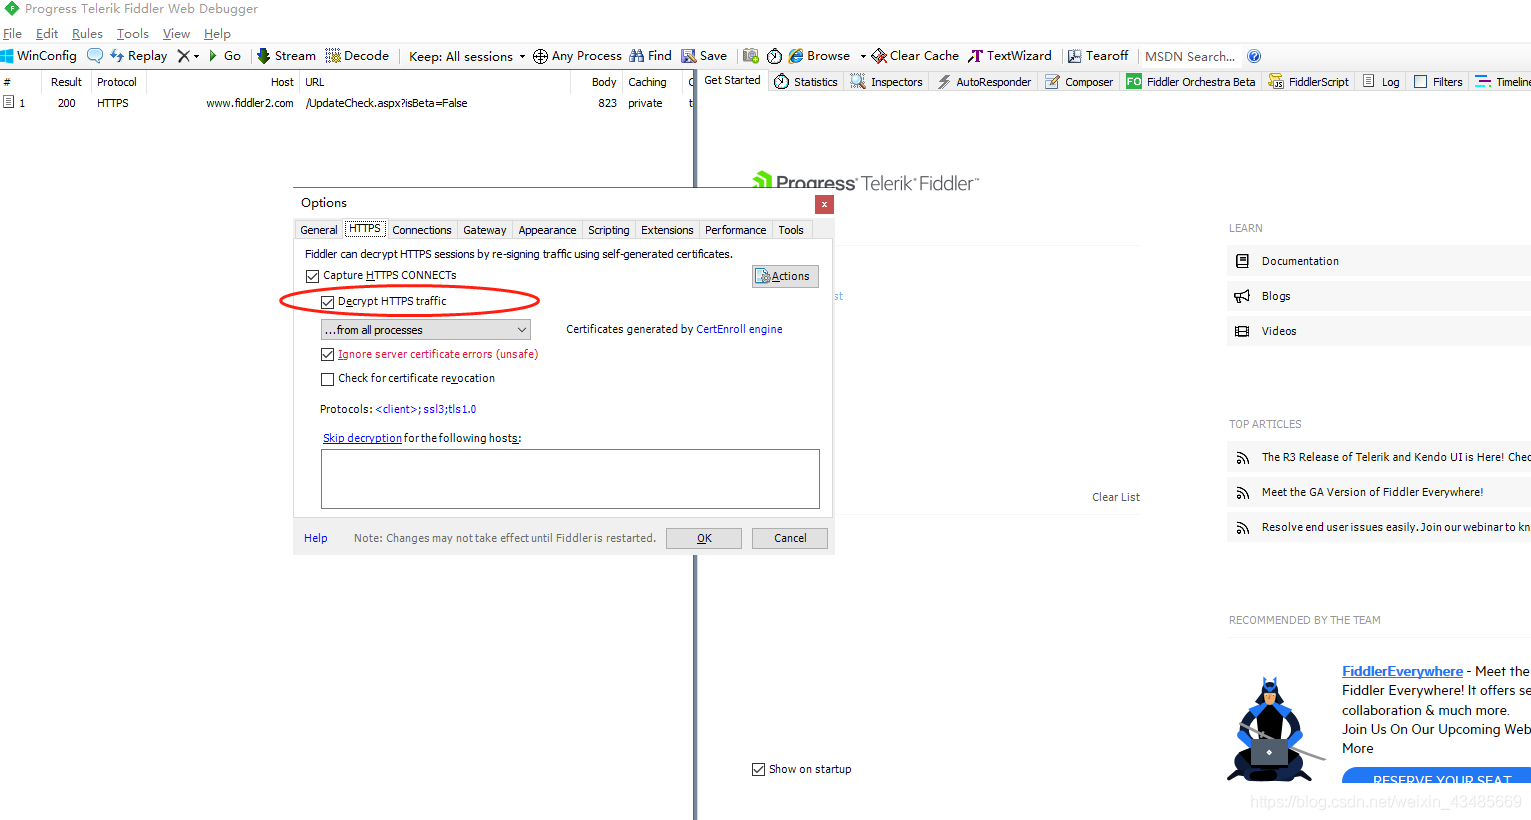Click the Replay toolbar icon
The width and height of the screenshot is (1531, 820).
[117, 56]
